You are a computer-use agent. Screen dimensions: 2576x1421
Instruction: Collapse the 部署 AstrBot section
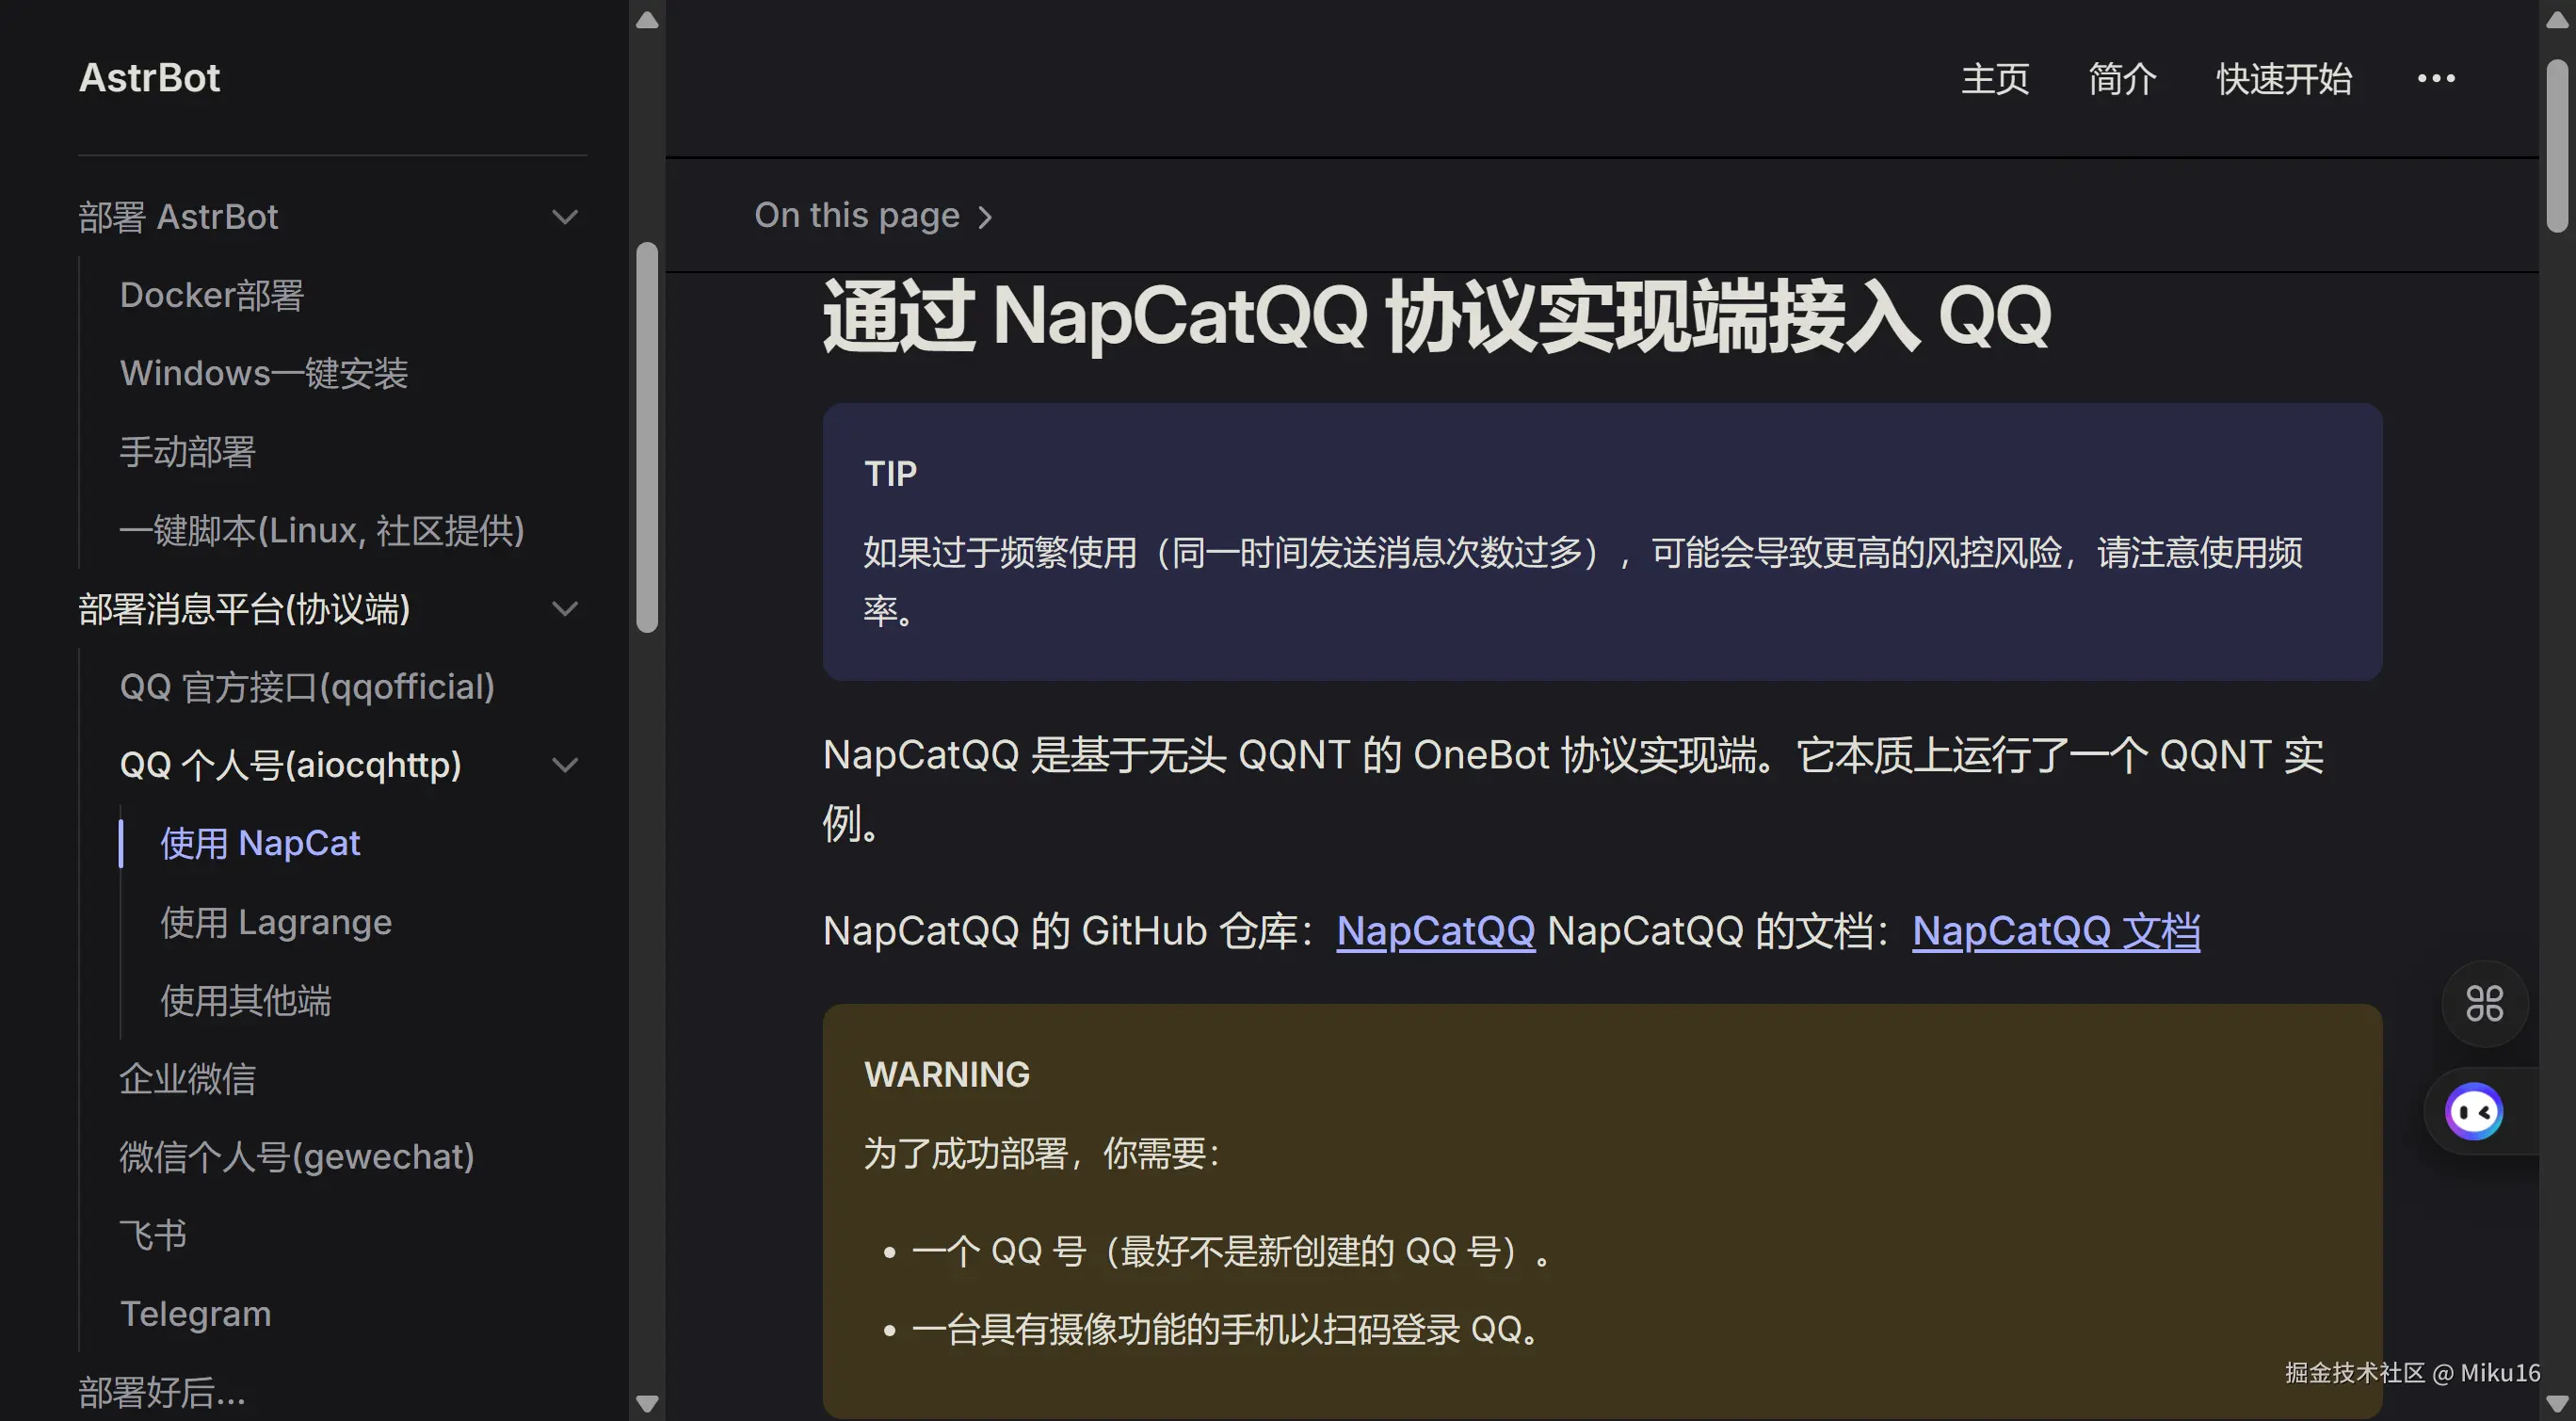565,217
